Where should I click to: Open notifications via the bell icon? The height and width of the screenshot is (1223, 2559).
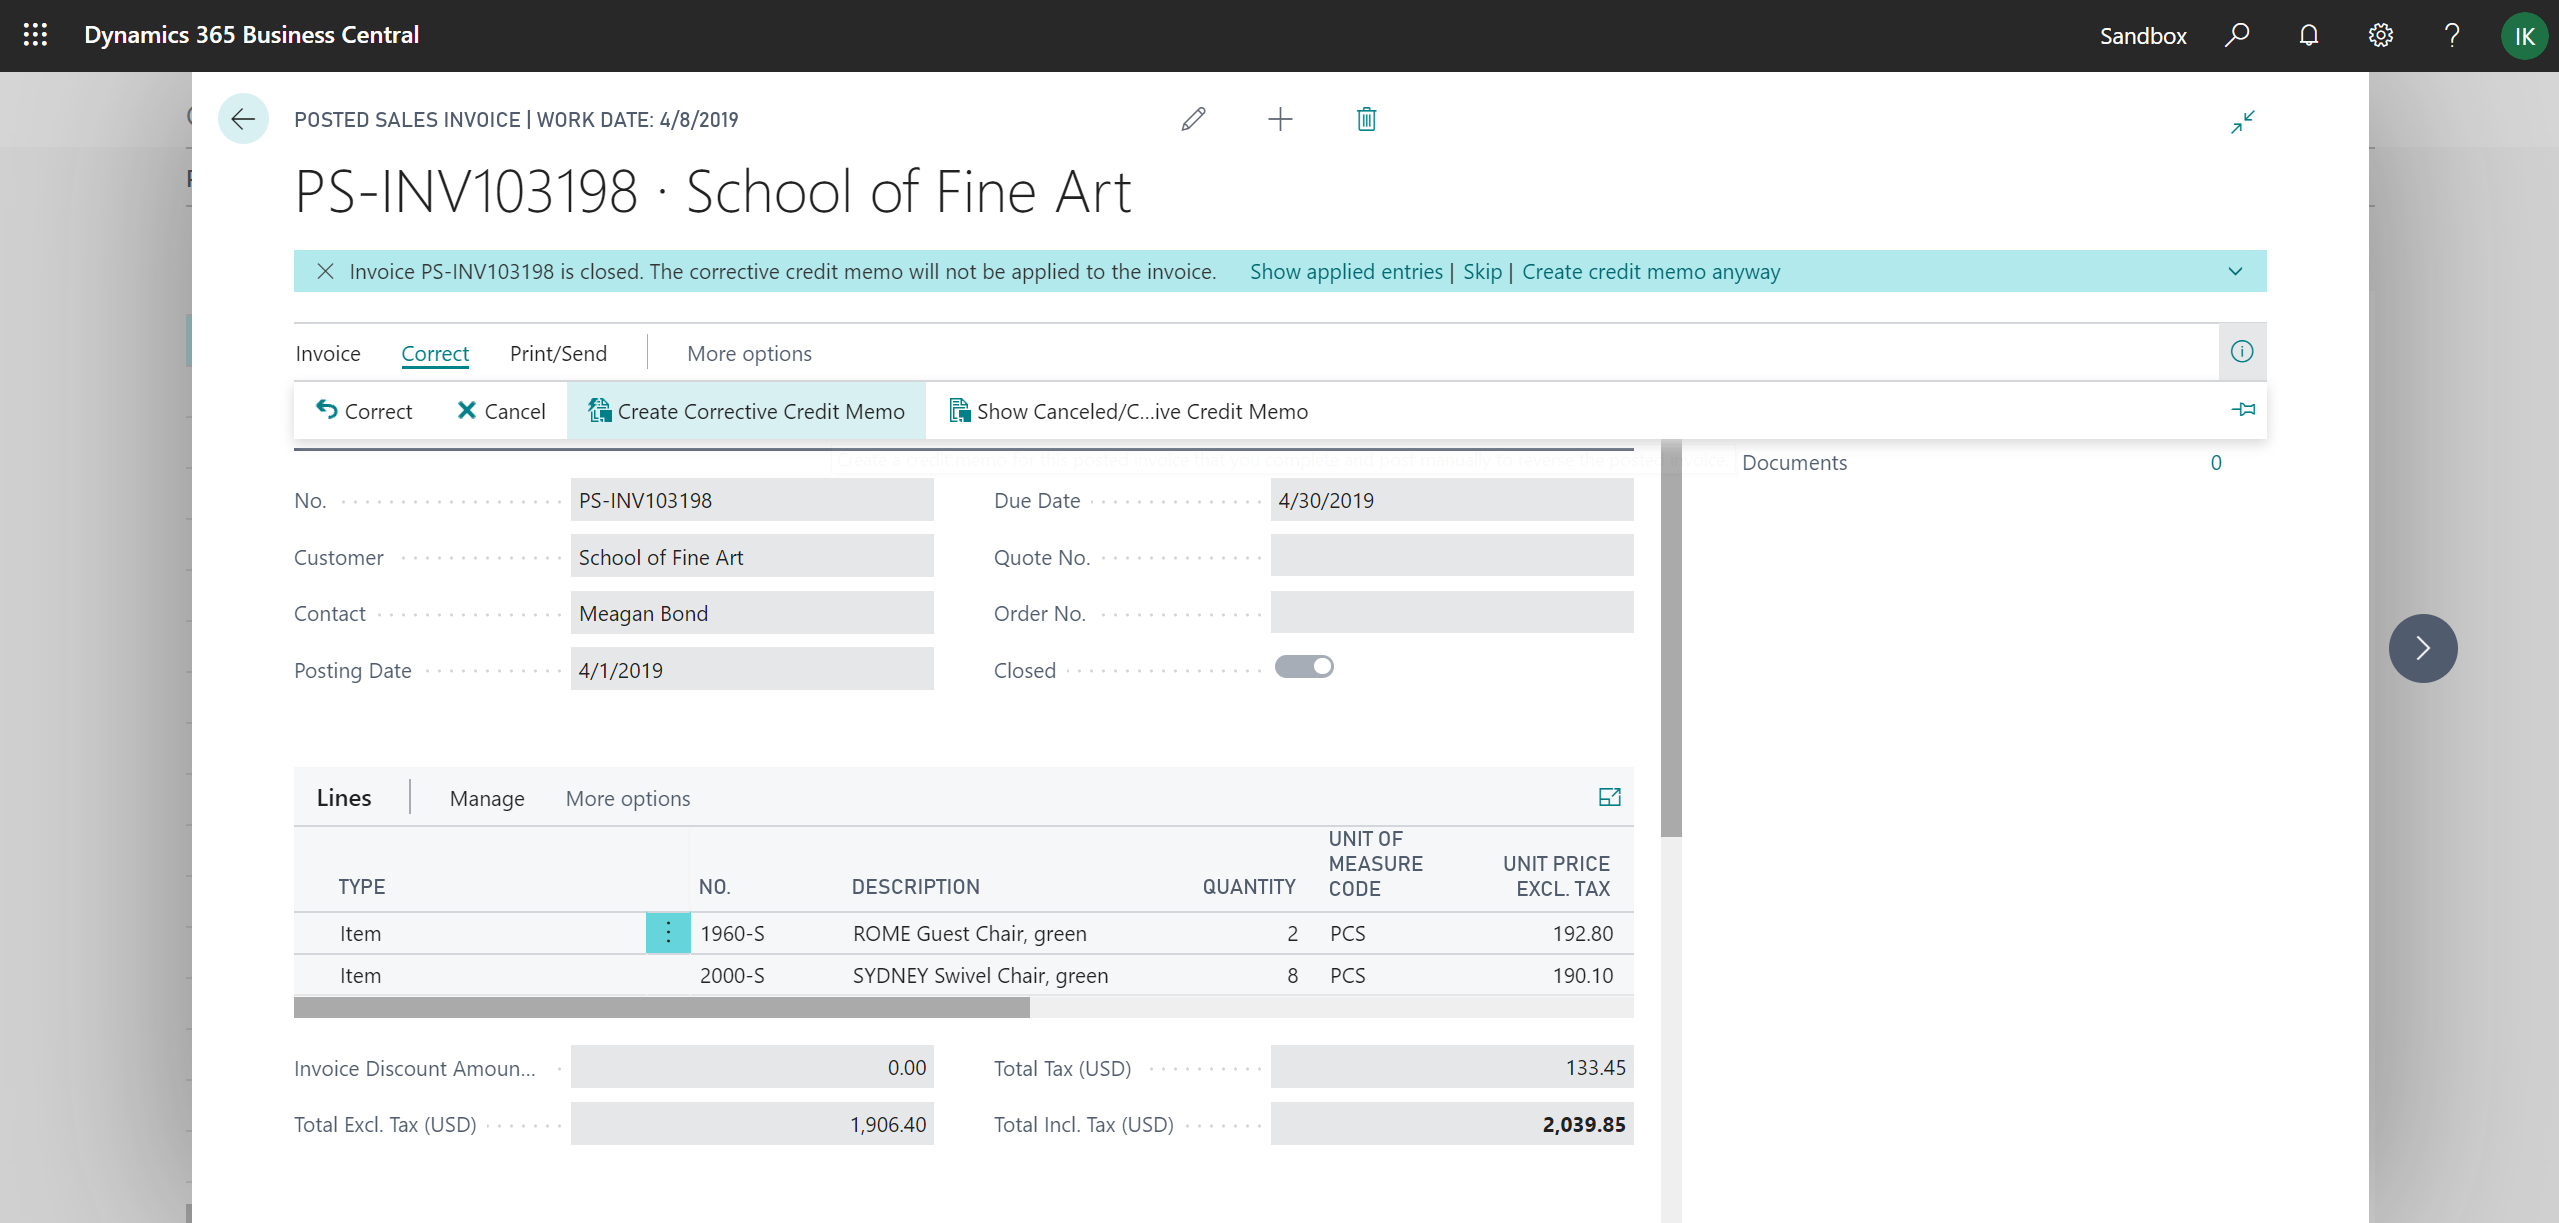click(x=2309, y=35)
